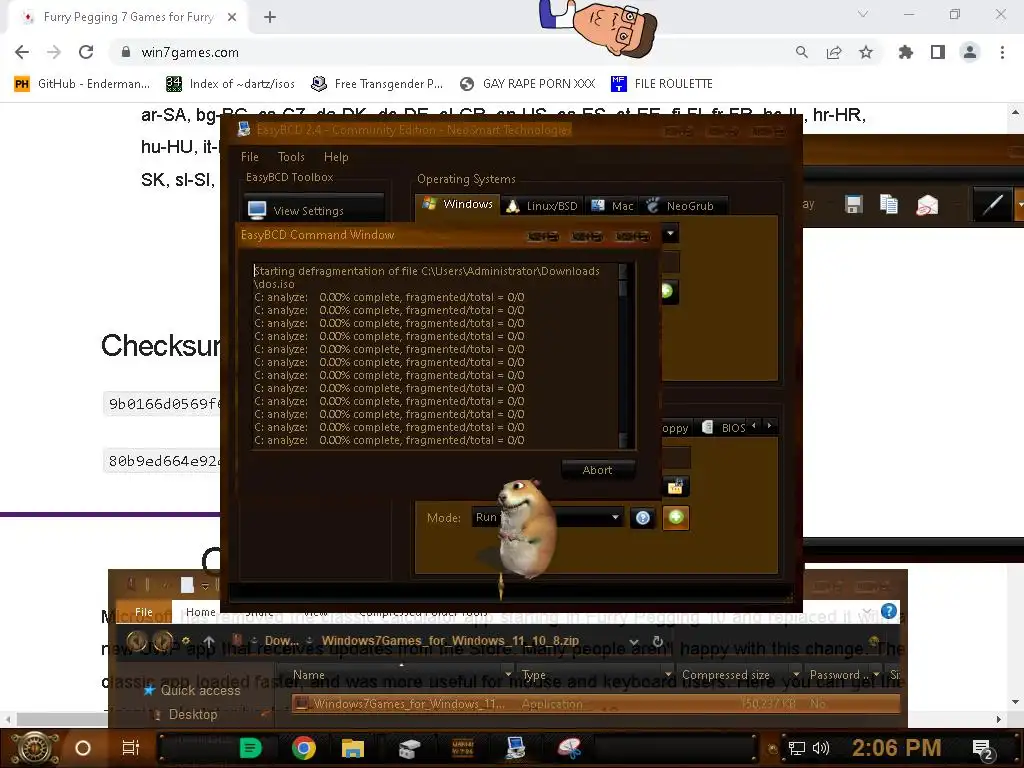
Task: Open the Chrome profile avatar
Action: click(x=970, y=52)
